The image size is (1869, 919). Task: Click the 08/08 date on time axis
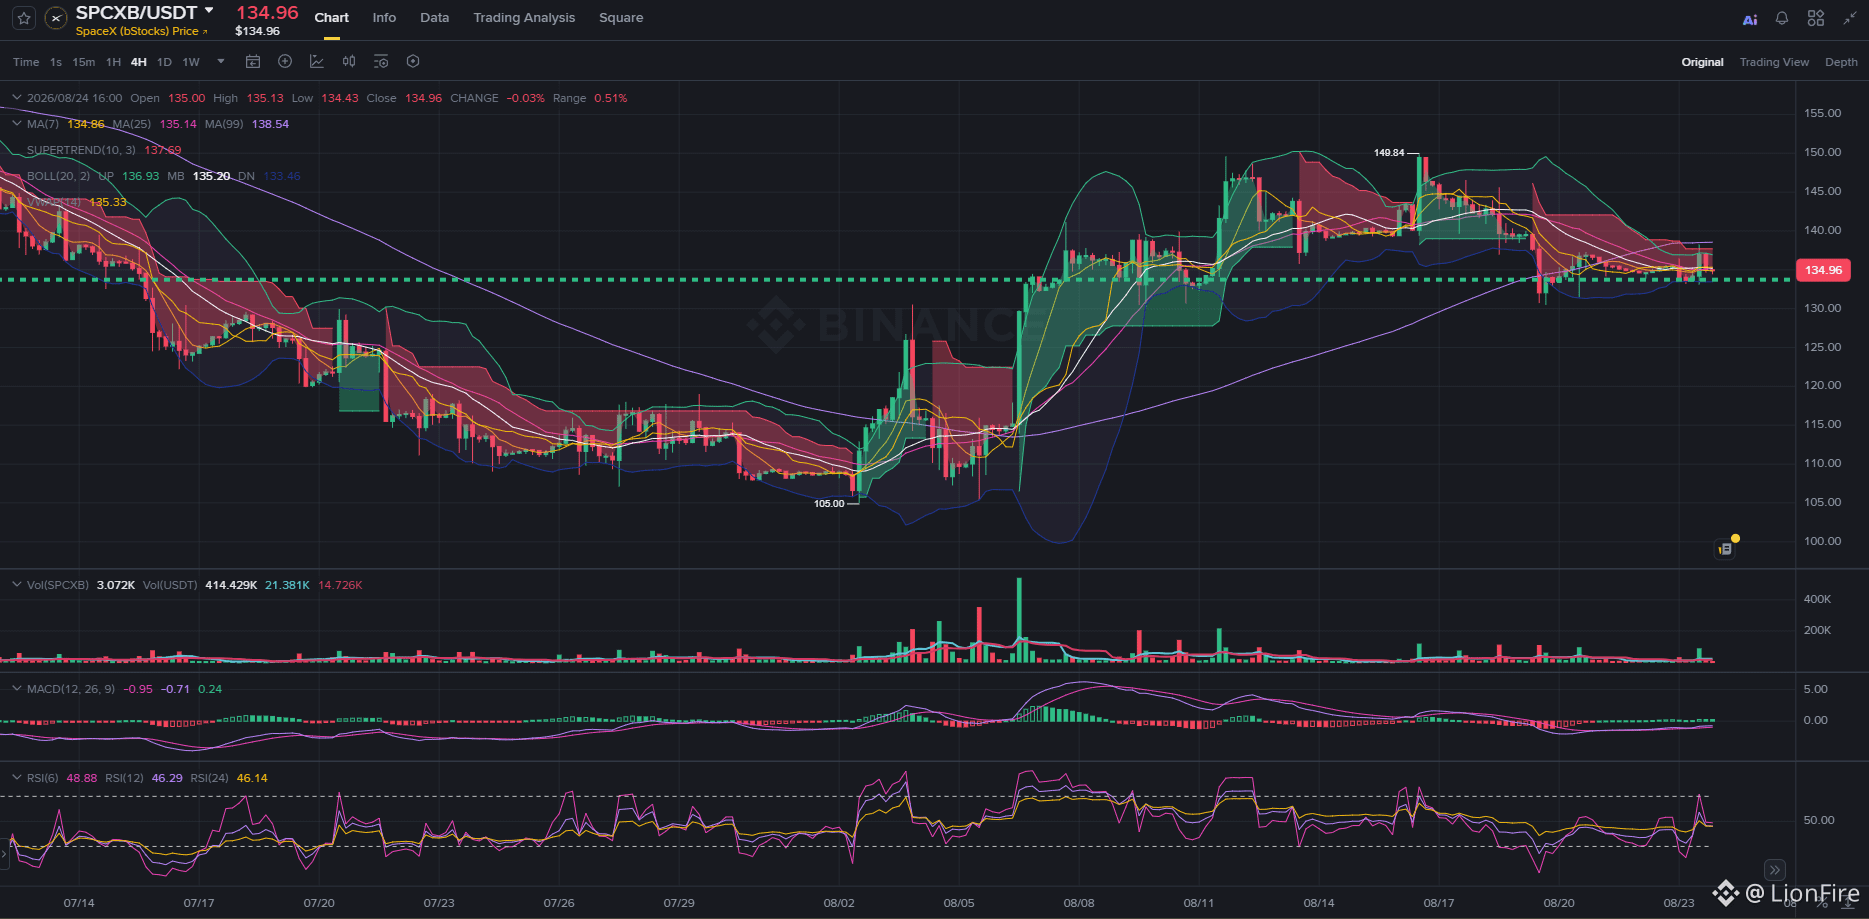pyautogui.click(x=1079, y=903)
